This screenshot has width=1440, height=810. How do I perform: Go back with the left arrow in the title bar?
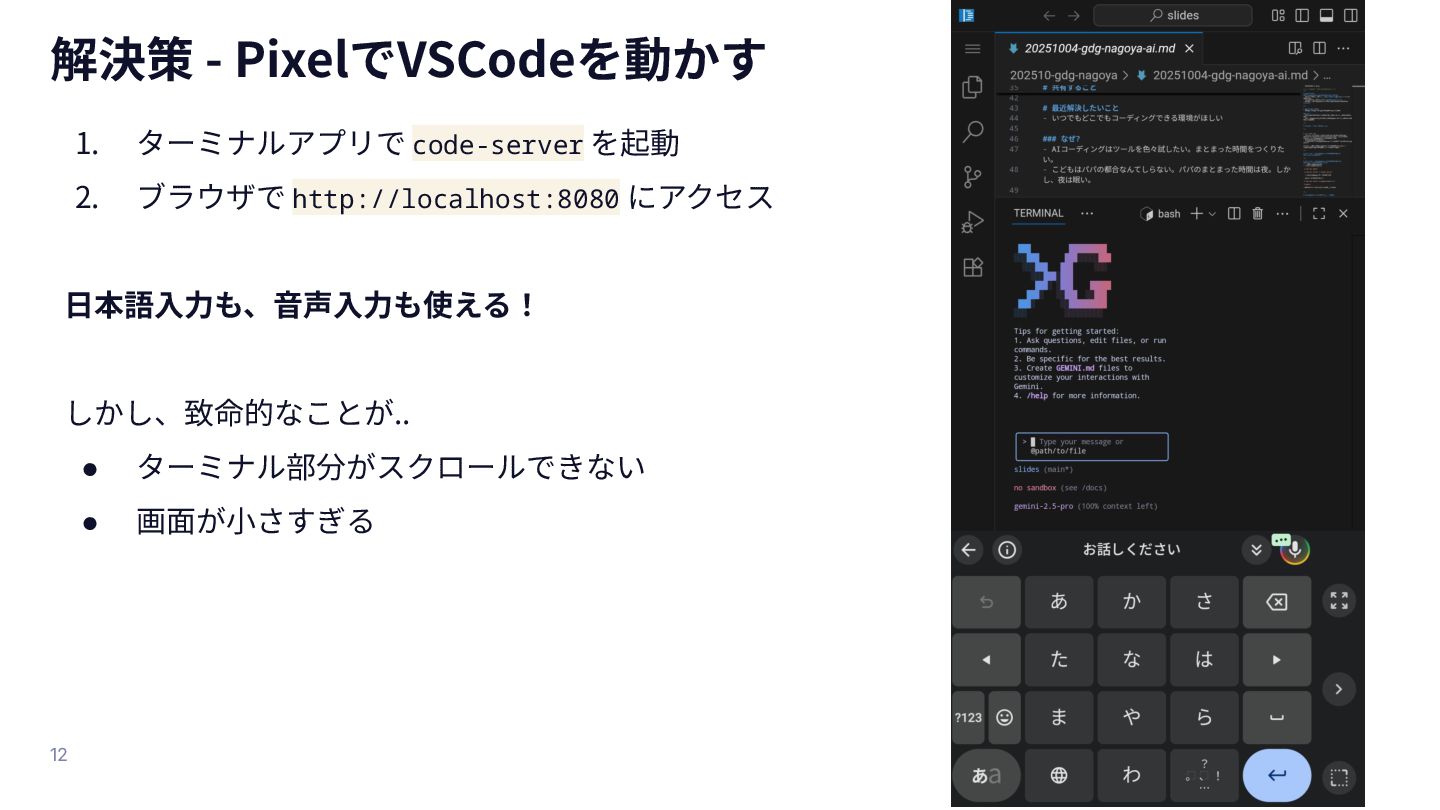click(x=1049, y=15)
